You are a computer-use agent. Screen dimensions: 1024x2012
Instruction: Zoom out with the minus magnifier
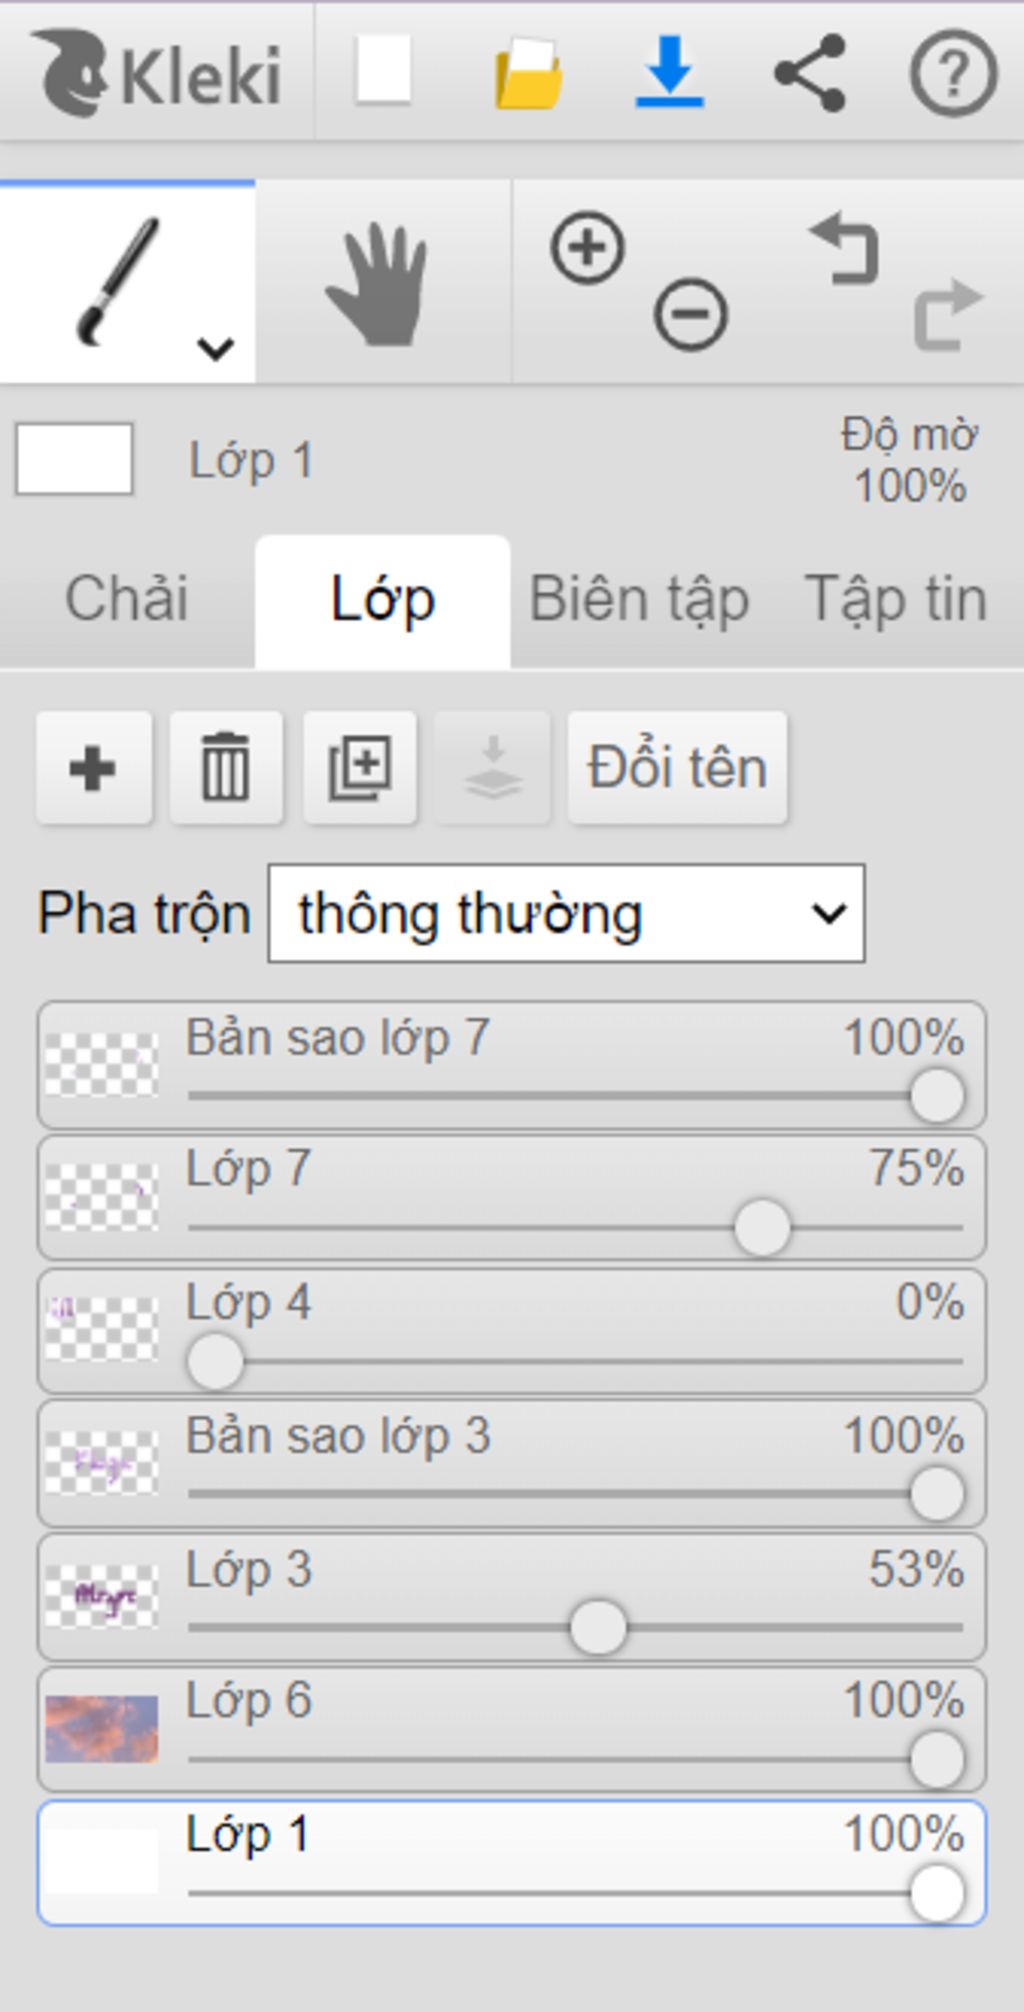click(x=690, y=315)
